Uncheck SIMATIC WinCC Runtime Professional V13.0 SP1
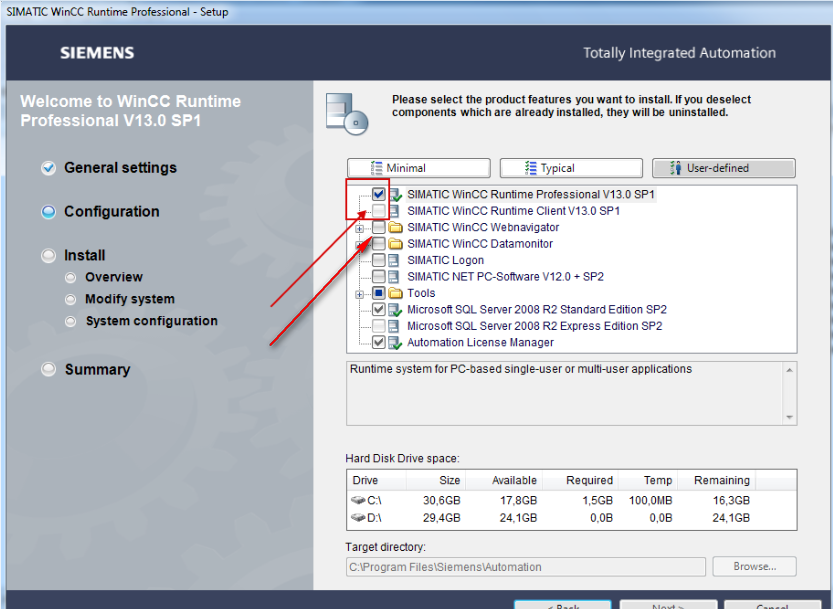The height and width of the screenshot is (609, 833). pos(378,194)
